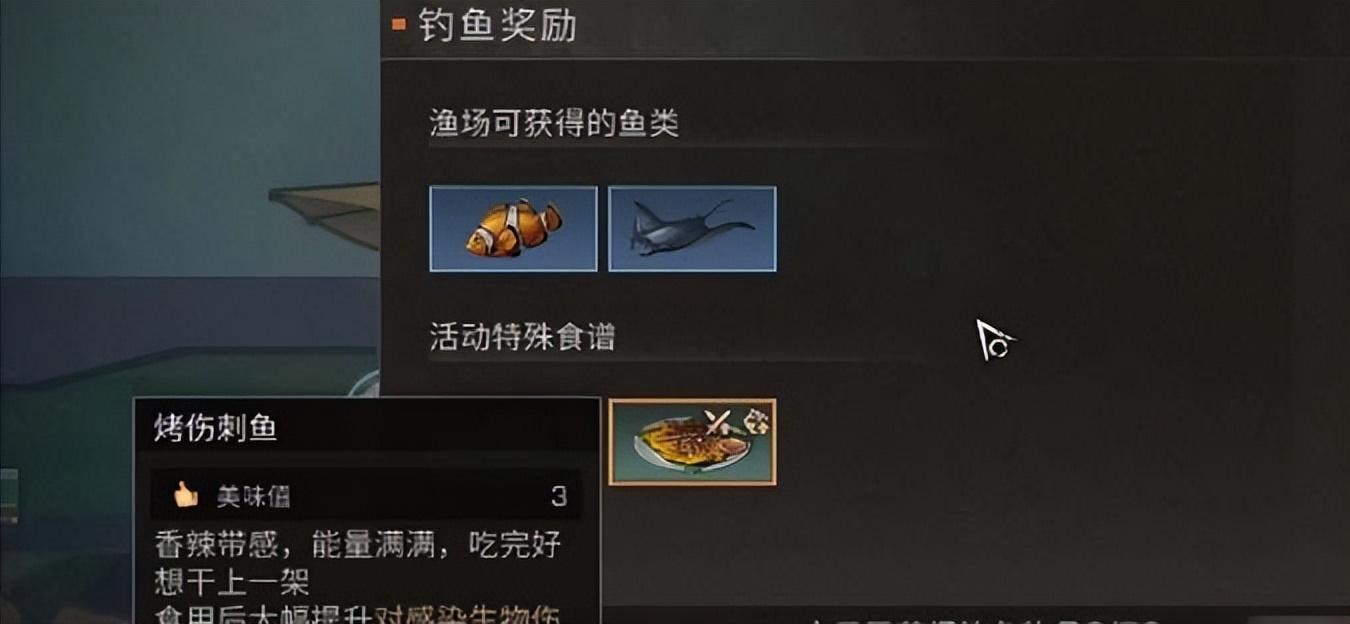Click the 想干上一架 description line
Image resolution: width=1350 pixels, height=624 pixels.
[231, 580]
